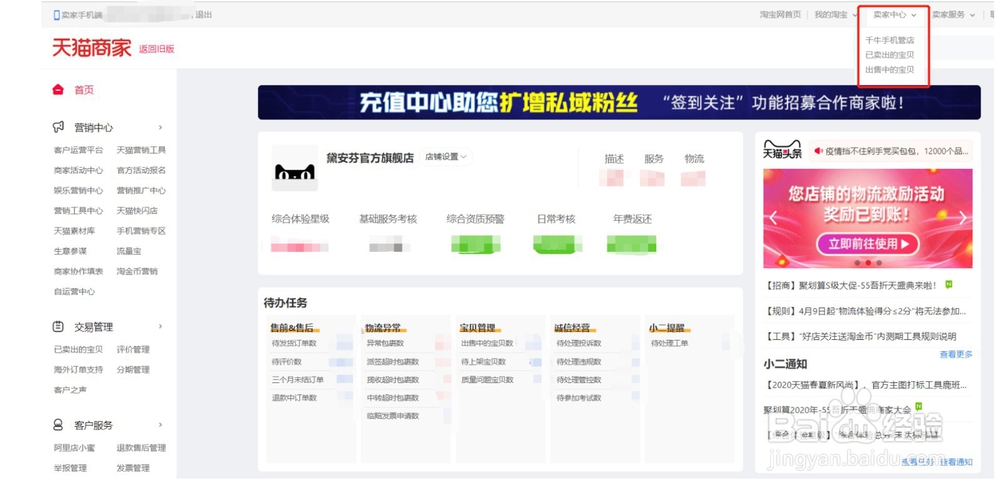Open 娱乐营销中心 link
This screenshot has height=493, width=1000.
pos(78,191)
